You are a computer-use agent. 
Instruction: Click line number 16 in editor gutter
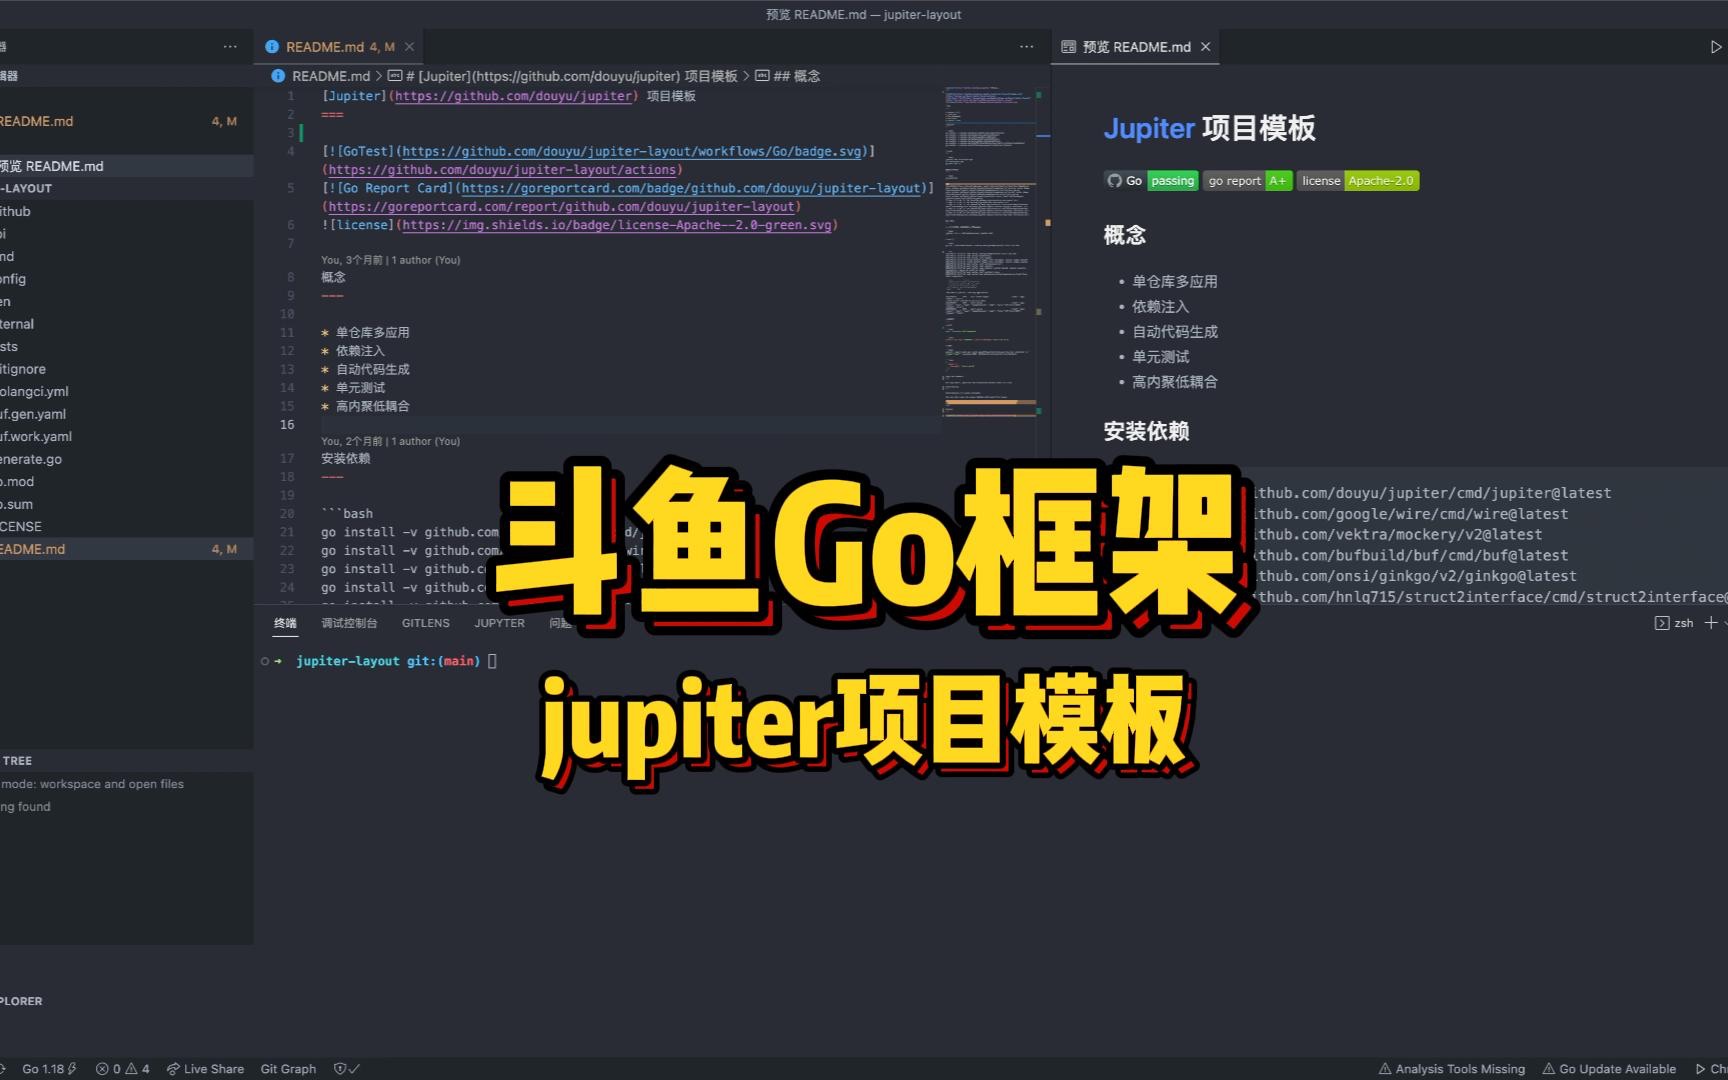point(287,424)
